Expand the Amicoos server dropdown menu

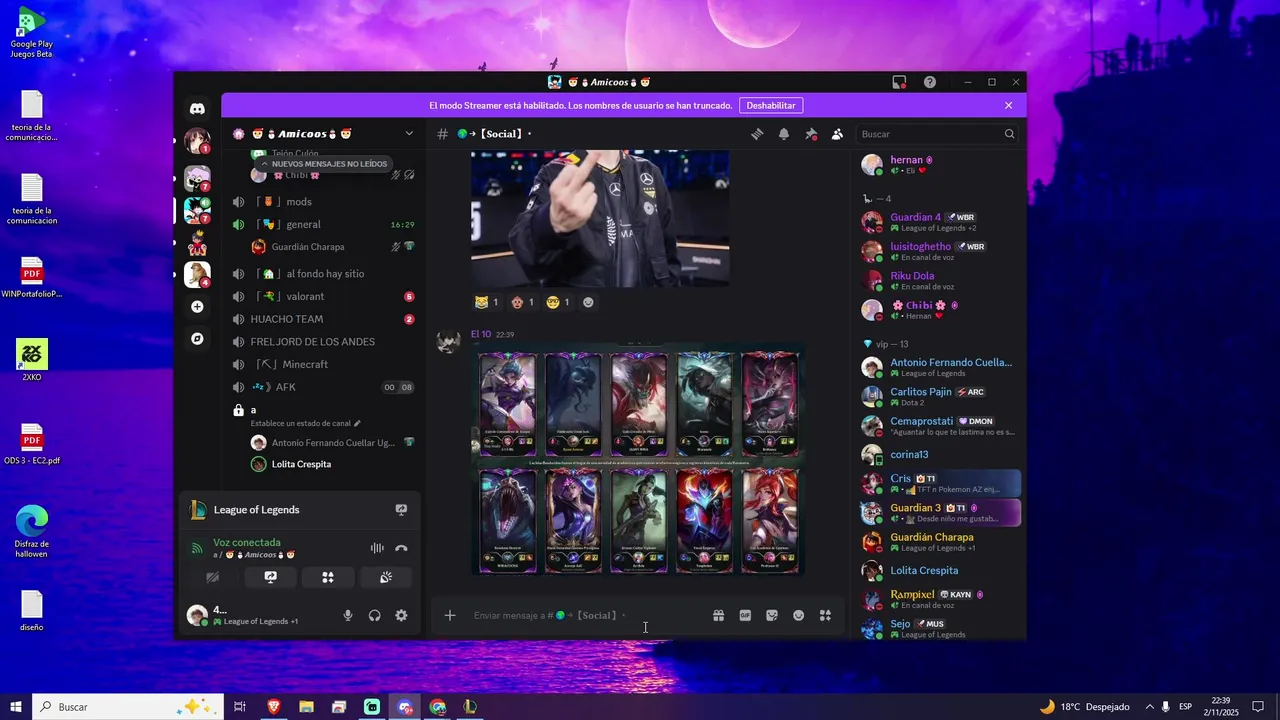409,133
